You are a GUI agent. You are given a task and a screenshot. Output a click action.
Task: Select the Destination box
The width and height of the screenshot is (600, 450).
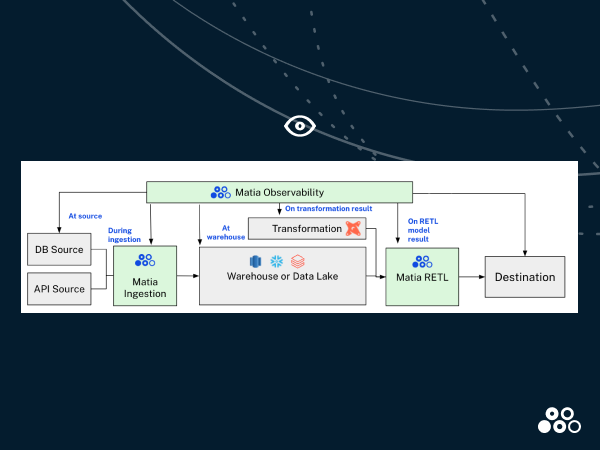click(x=525, y=277)
